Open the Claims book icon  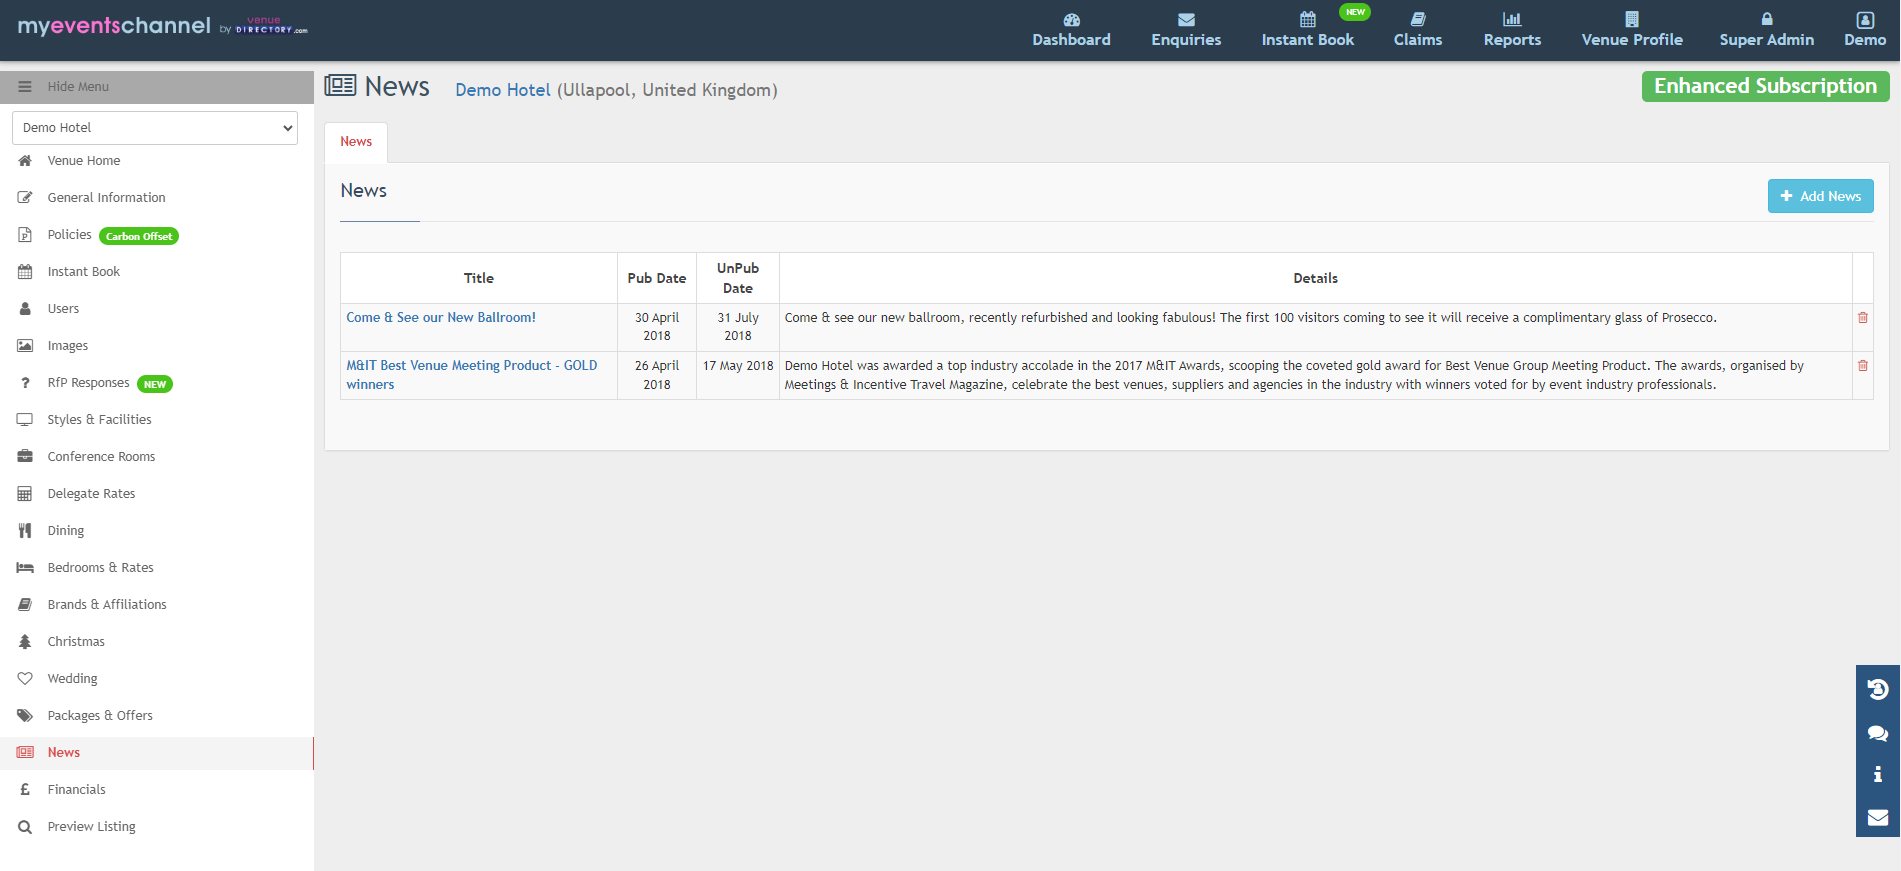coord(1418,19)
